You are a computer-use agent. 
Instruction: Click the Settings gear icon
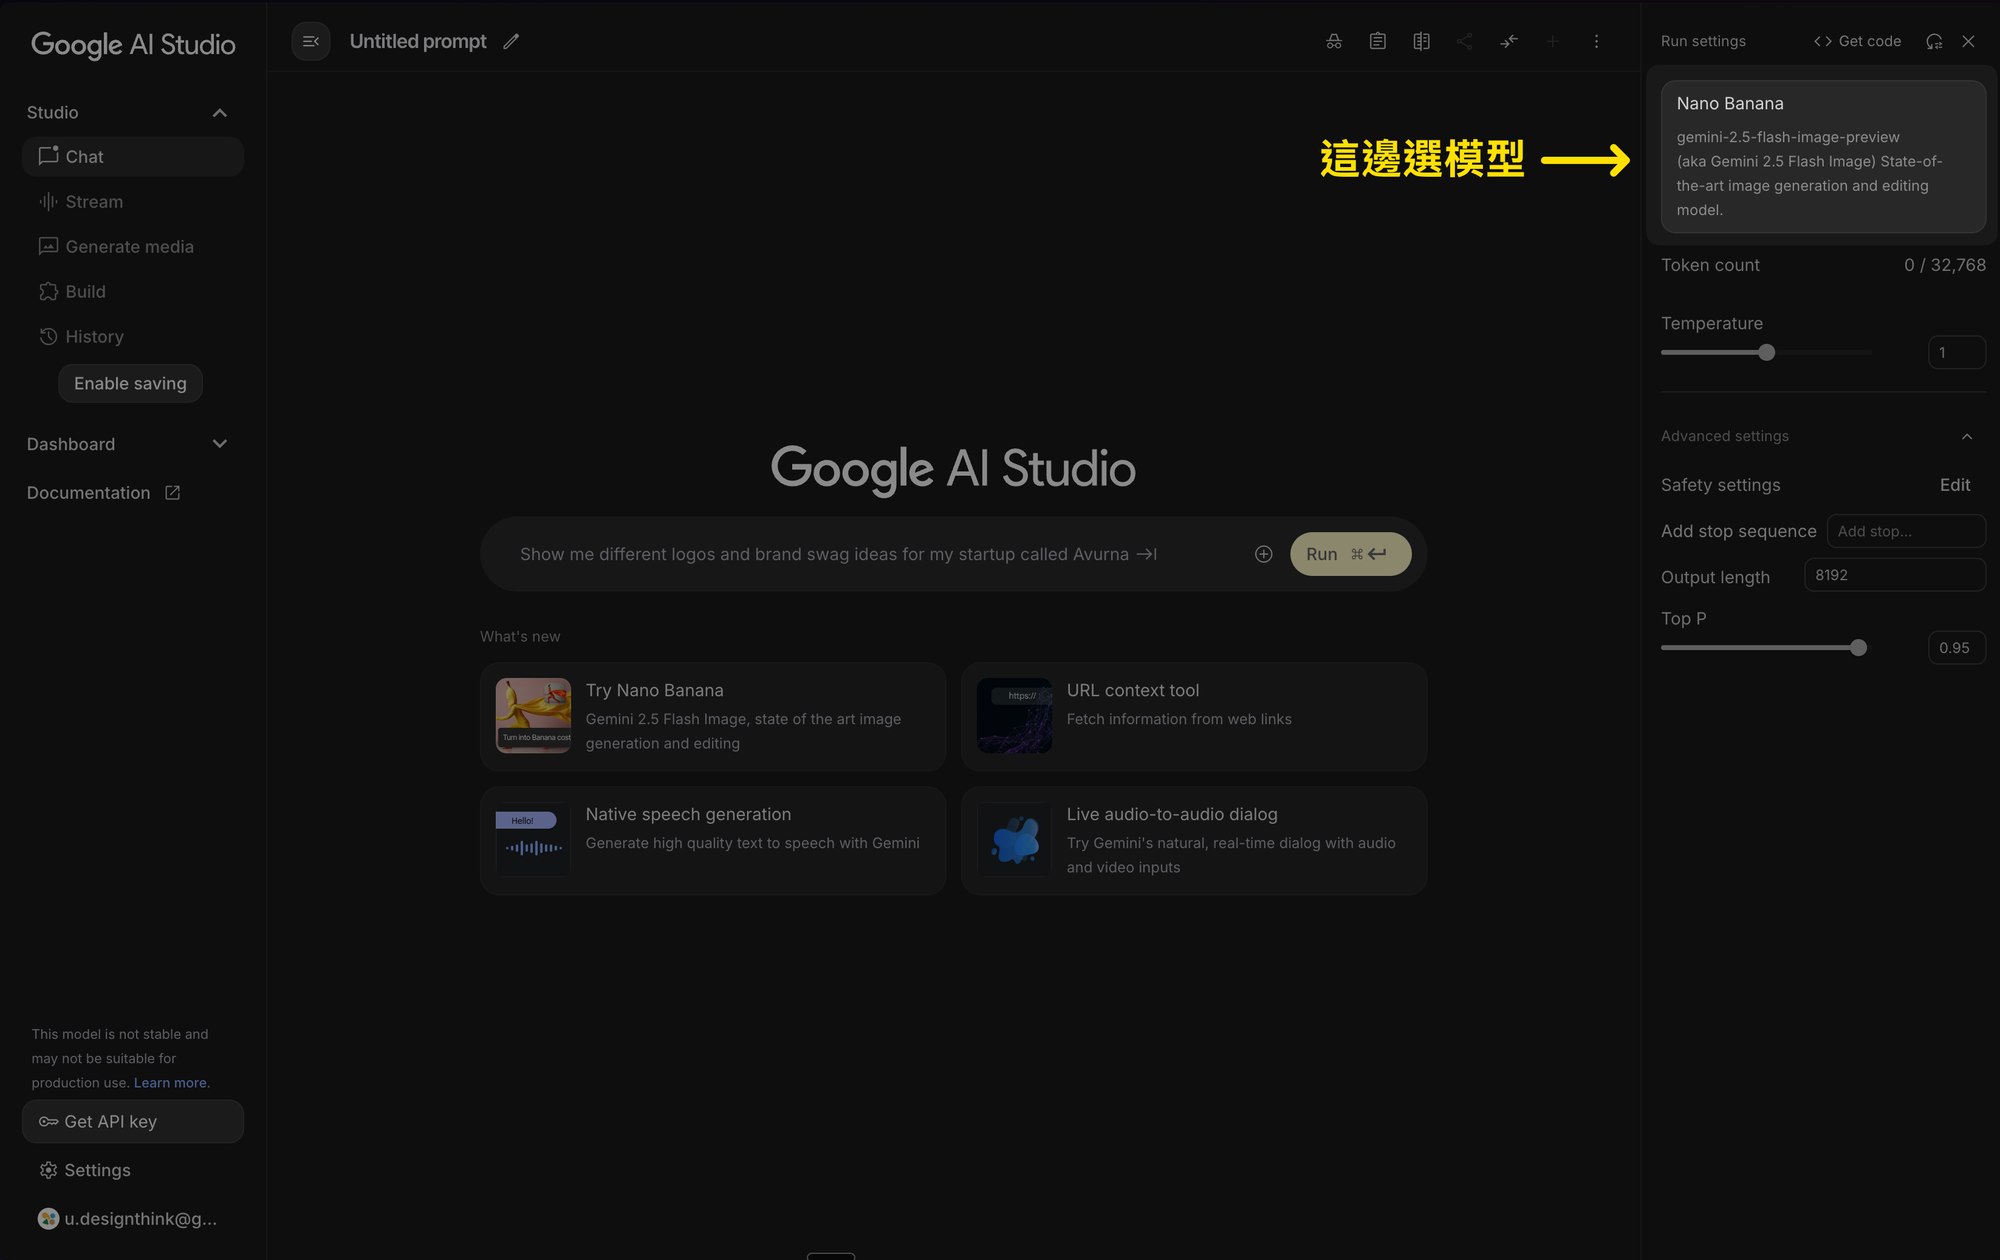point(48,1170)
